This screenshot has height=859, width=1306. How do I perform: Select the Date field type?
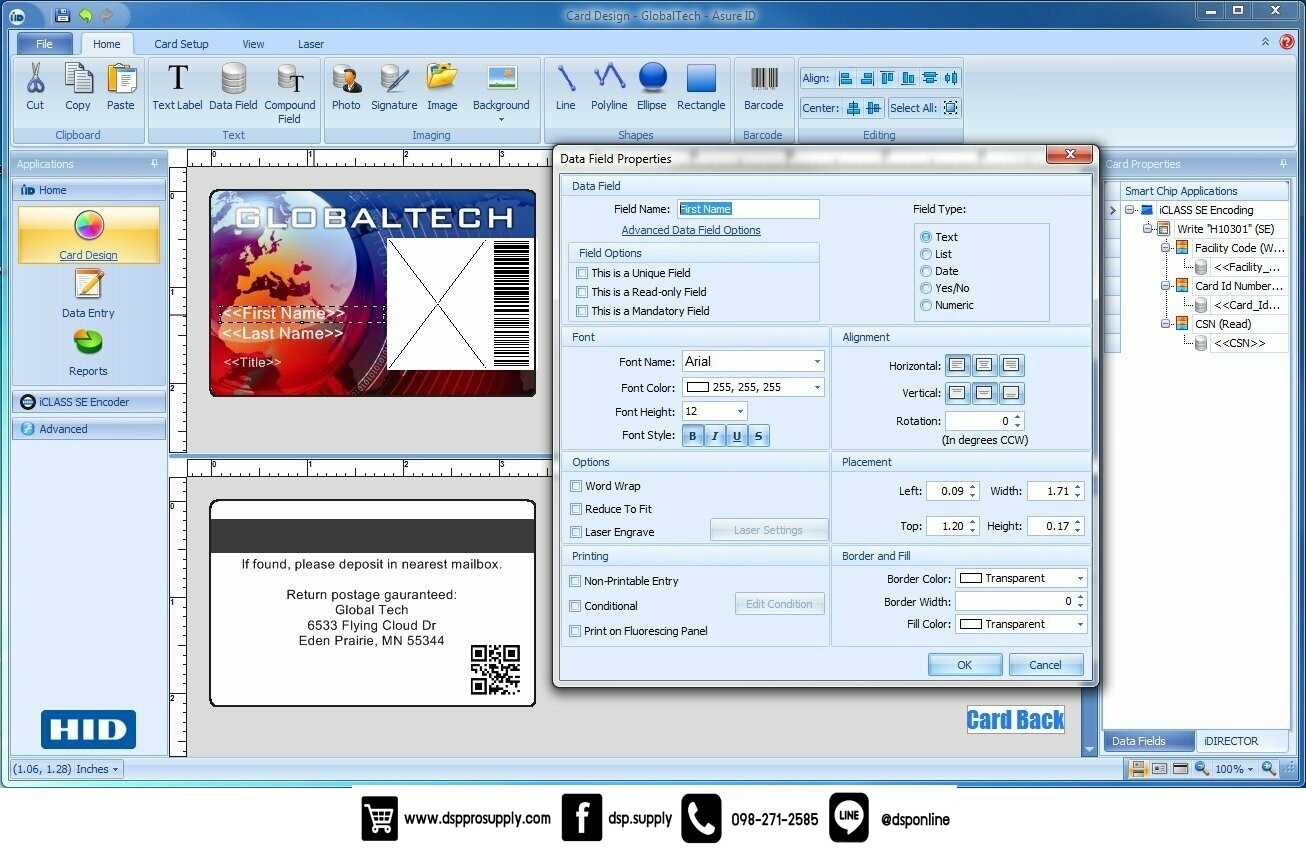coord(926,271)
